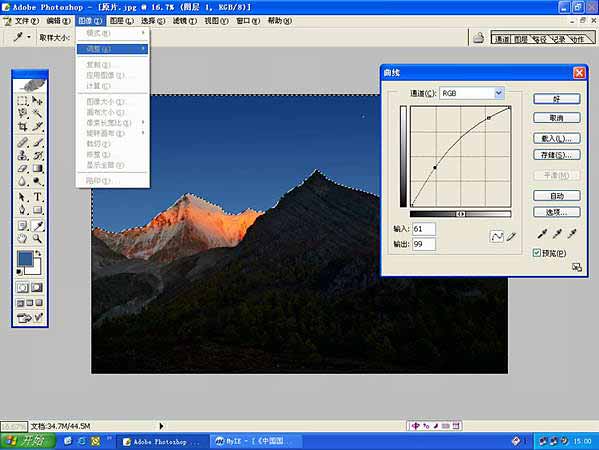Viewport: 599px width, 450px height.
Task: Click the 输入 input value field
Action: 424,229
